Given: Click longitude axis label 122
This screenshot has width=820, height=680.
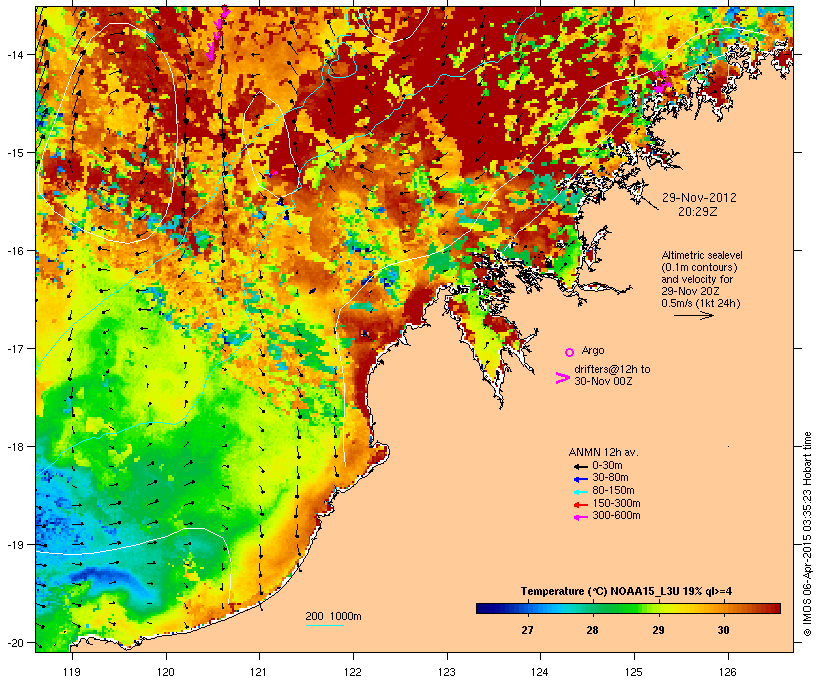Looking at the screenshot, I should coord(353,672).
